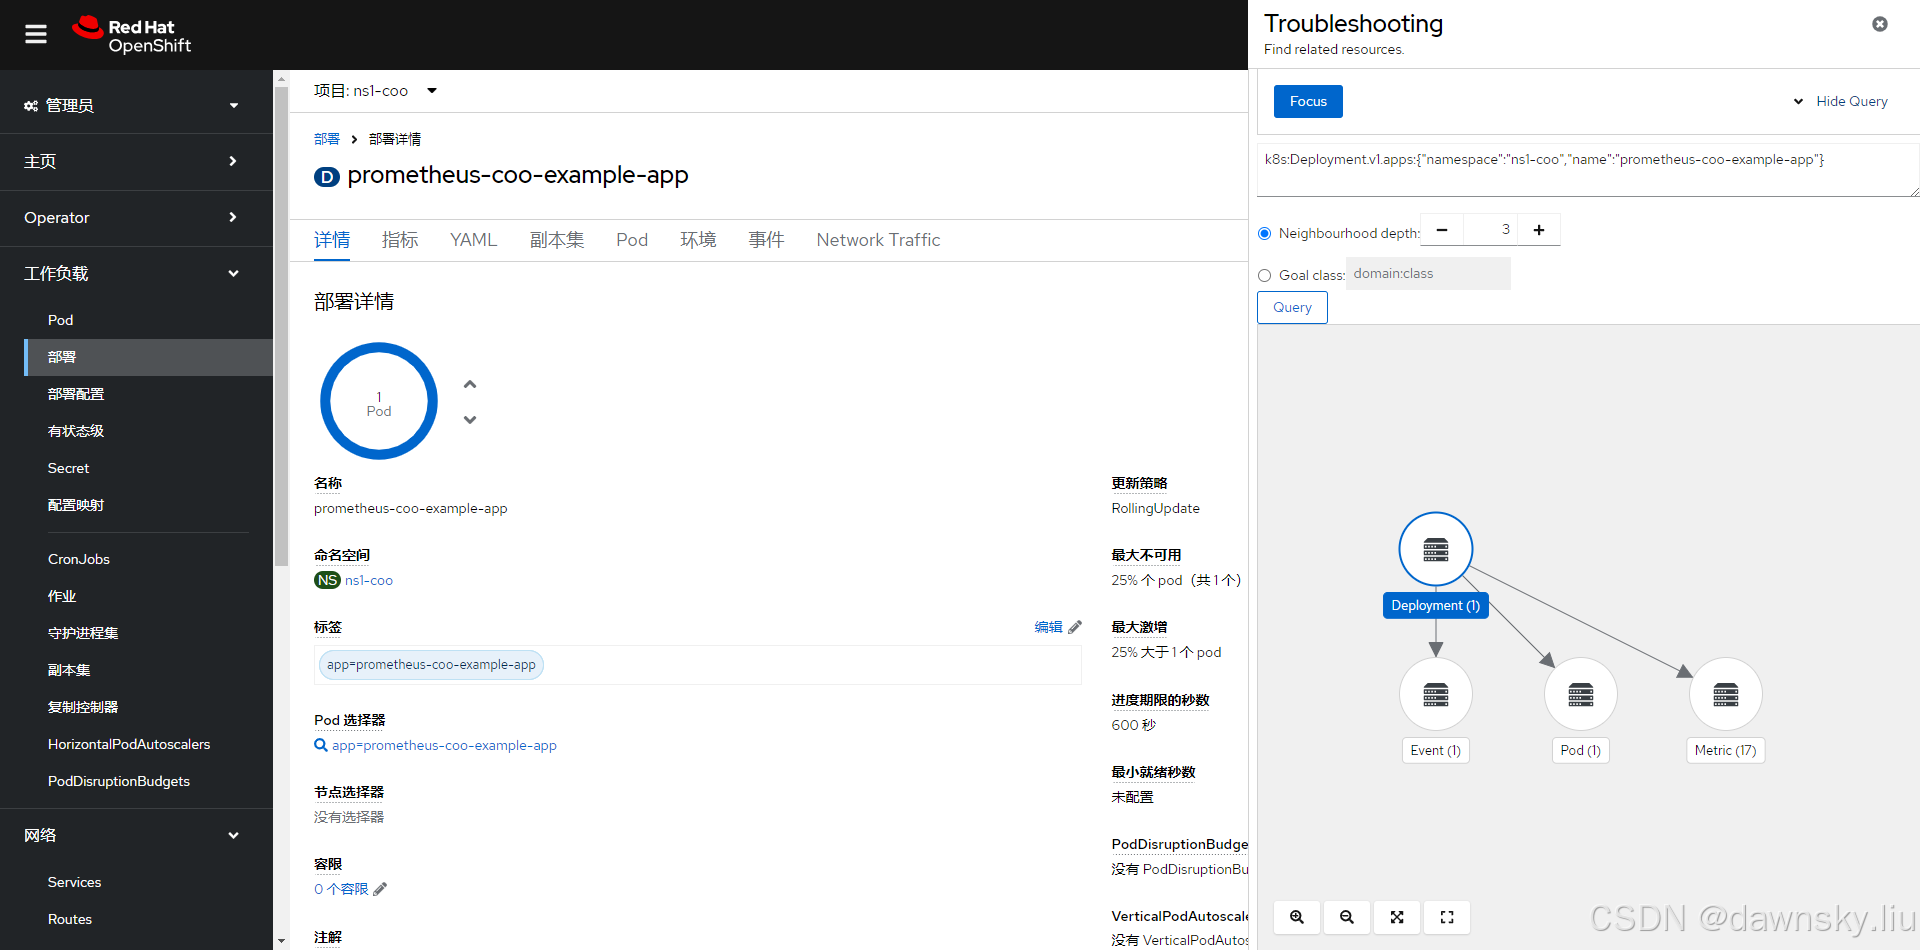This screenshot has width=1920, height=950.
Task: Click the Red Hat OpenShift logo
Action: 131,34
